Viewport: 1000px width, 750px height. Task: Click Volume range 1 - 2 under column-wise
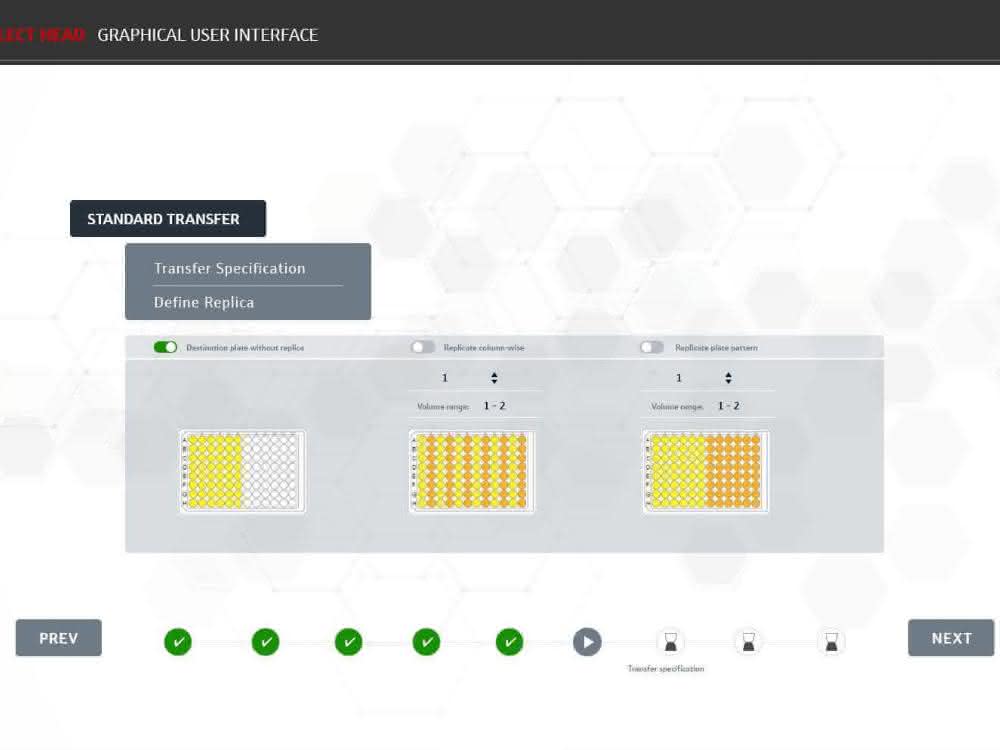462,406
